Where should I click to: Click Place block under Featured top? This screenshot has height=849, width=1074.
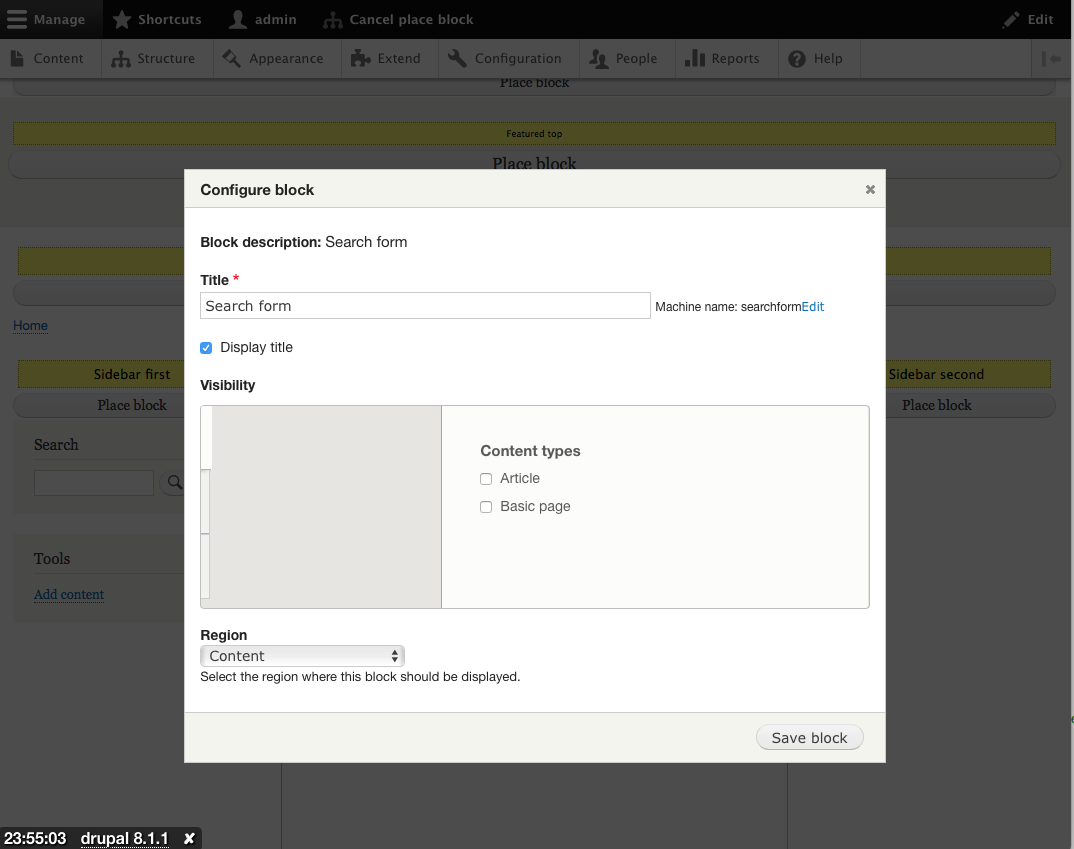tap(534, 164)
